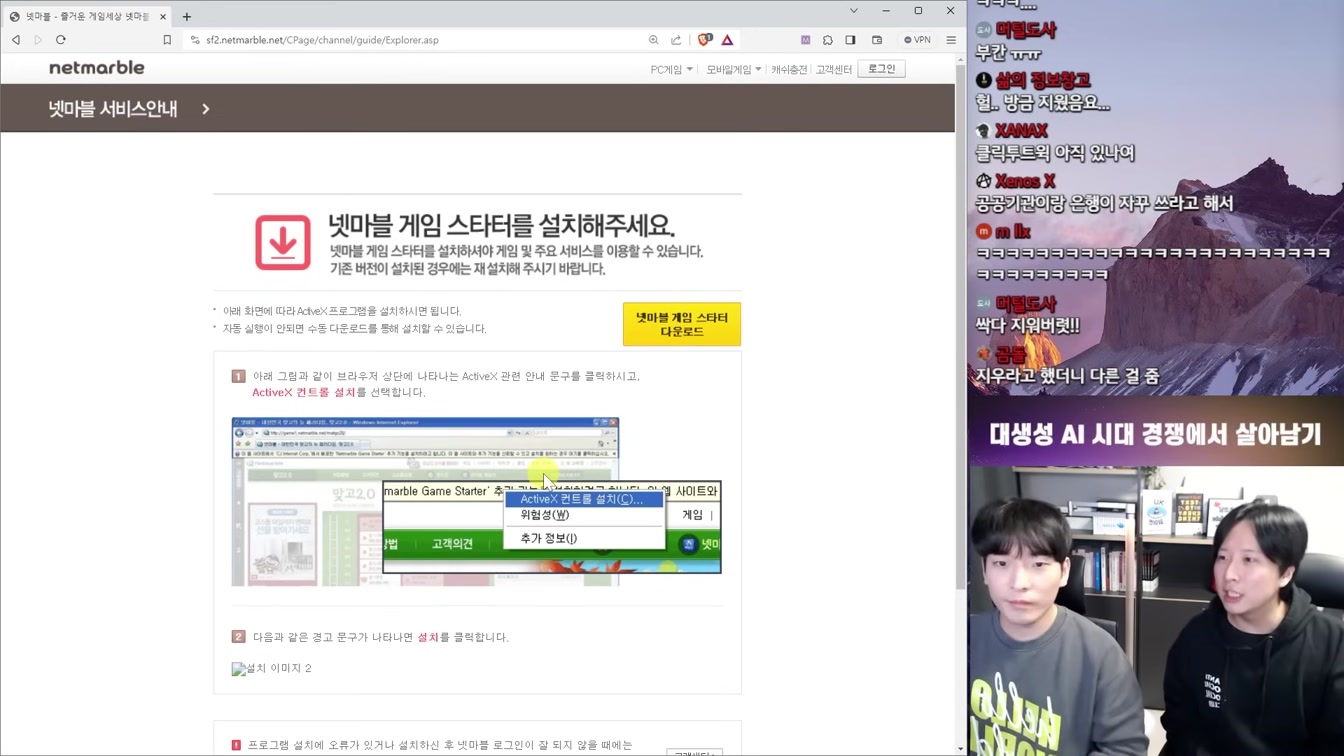The image size is (1344, 756).
Task: Open the Brave Wallet icon
Action: coord(877,40)
